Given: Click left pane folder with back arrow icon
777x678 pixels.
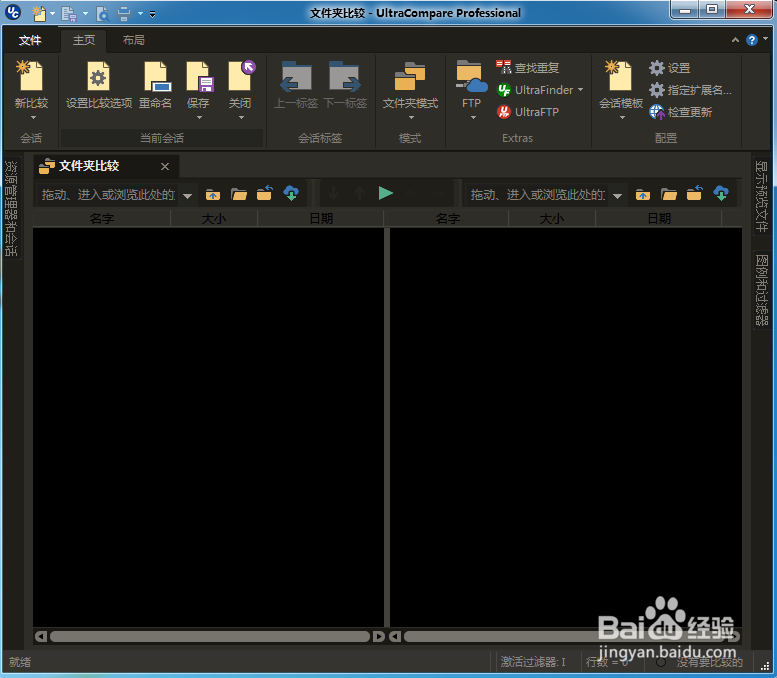Looking at the screenshot, I should pyautogui.click(x=265, y=193).
